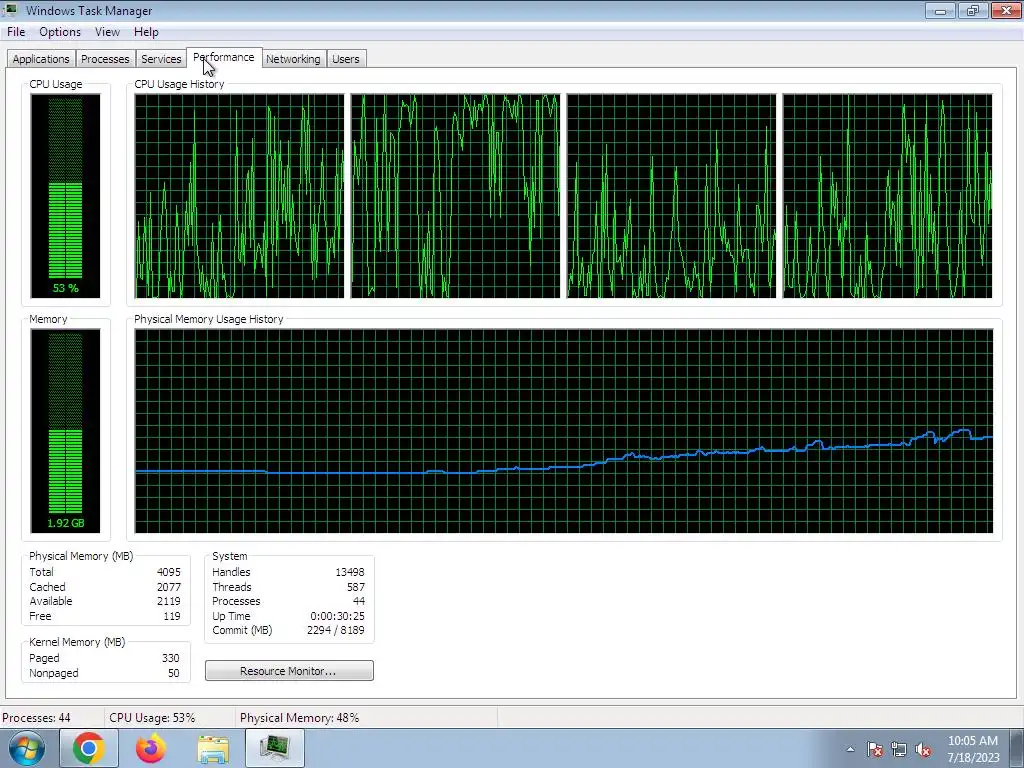1024x768 pixels.
Task: Launch Firefox from the taskbar
Action: click(151, 748)
